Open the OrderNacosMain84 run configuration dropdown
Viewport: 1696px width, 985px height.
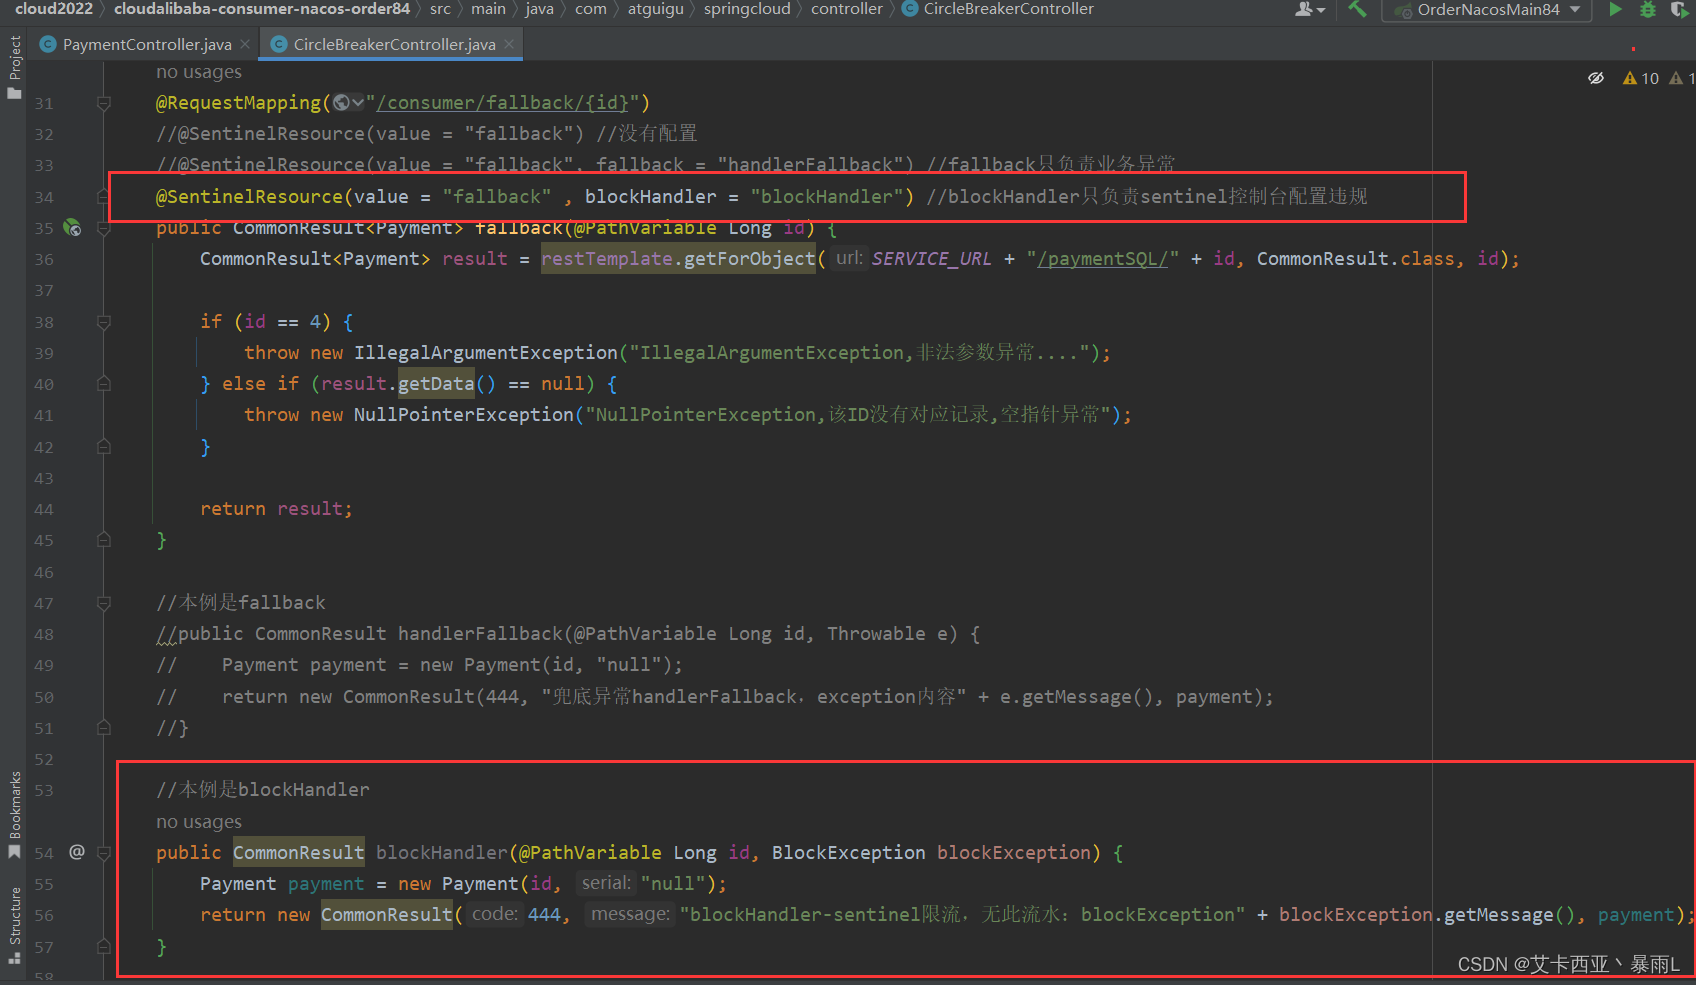coord(1486,10)
